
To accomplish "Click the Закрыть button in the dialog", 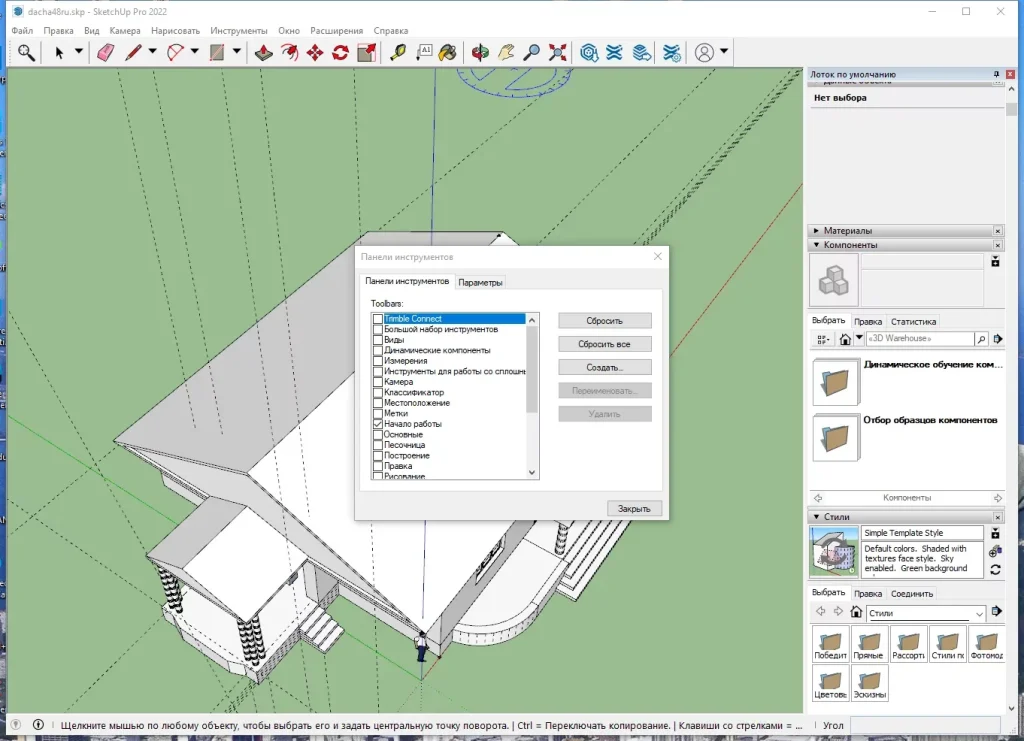I will pos(634,508).
